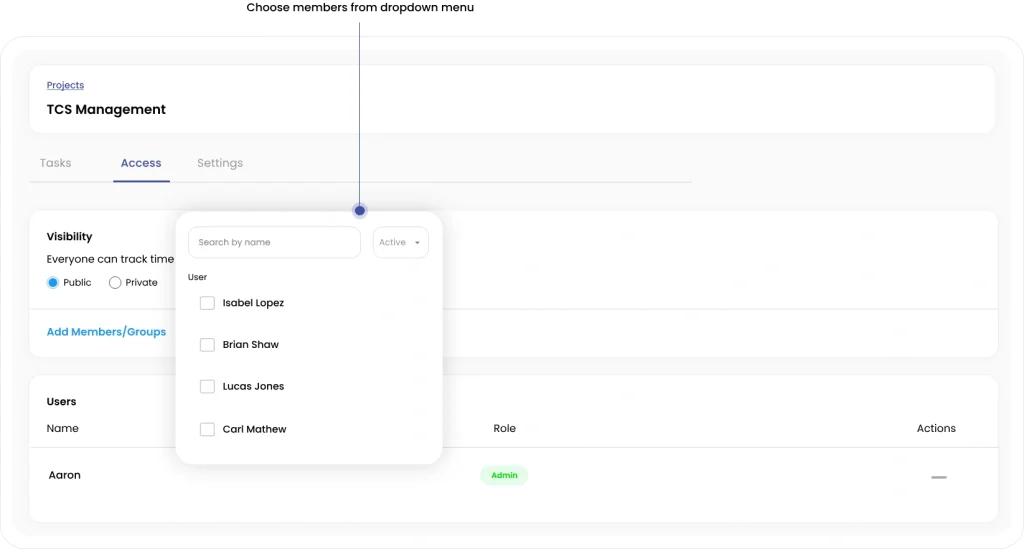Click the Role column header

pyautogui.click(x=504, y=428)
